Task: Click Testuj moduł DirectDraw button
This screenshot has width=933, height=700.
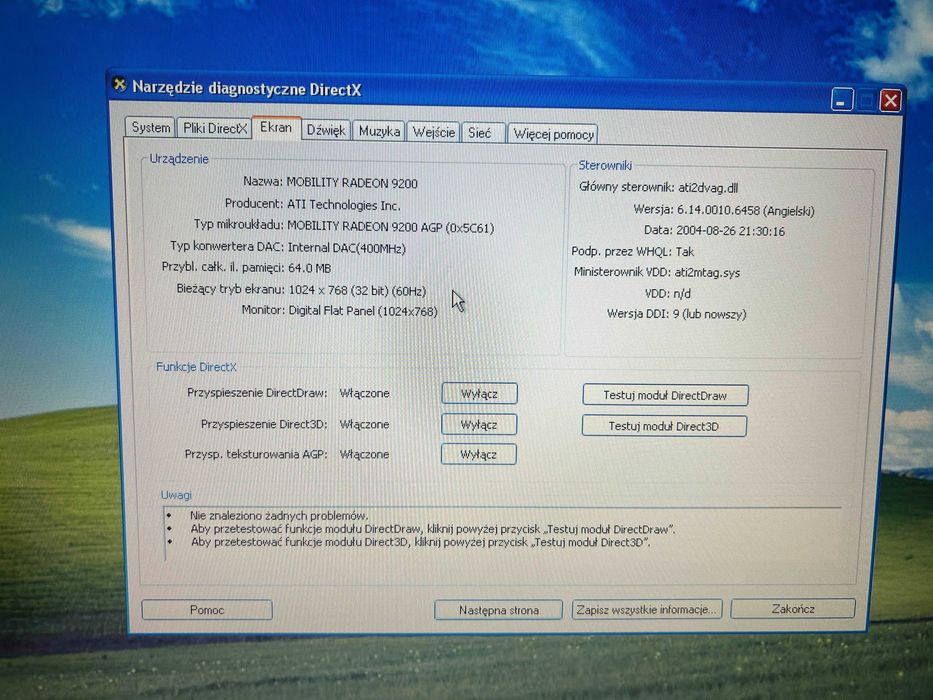Action: coord(665,395)
